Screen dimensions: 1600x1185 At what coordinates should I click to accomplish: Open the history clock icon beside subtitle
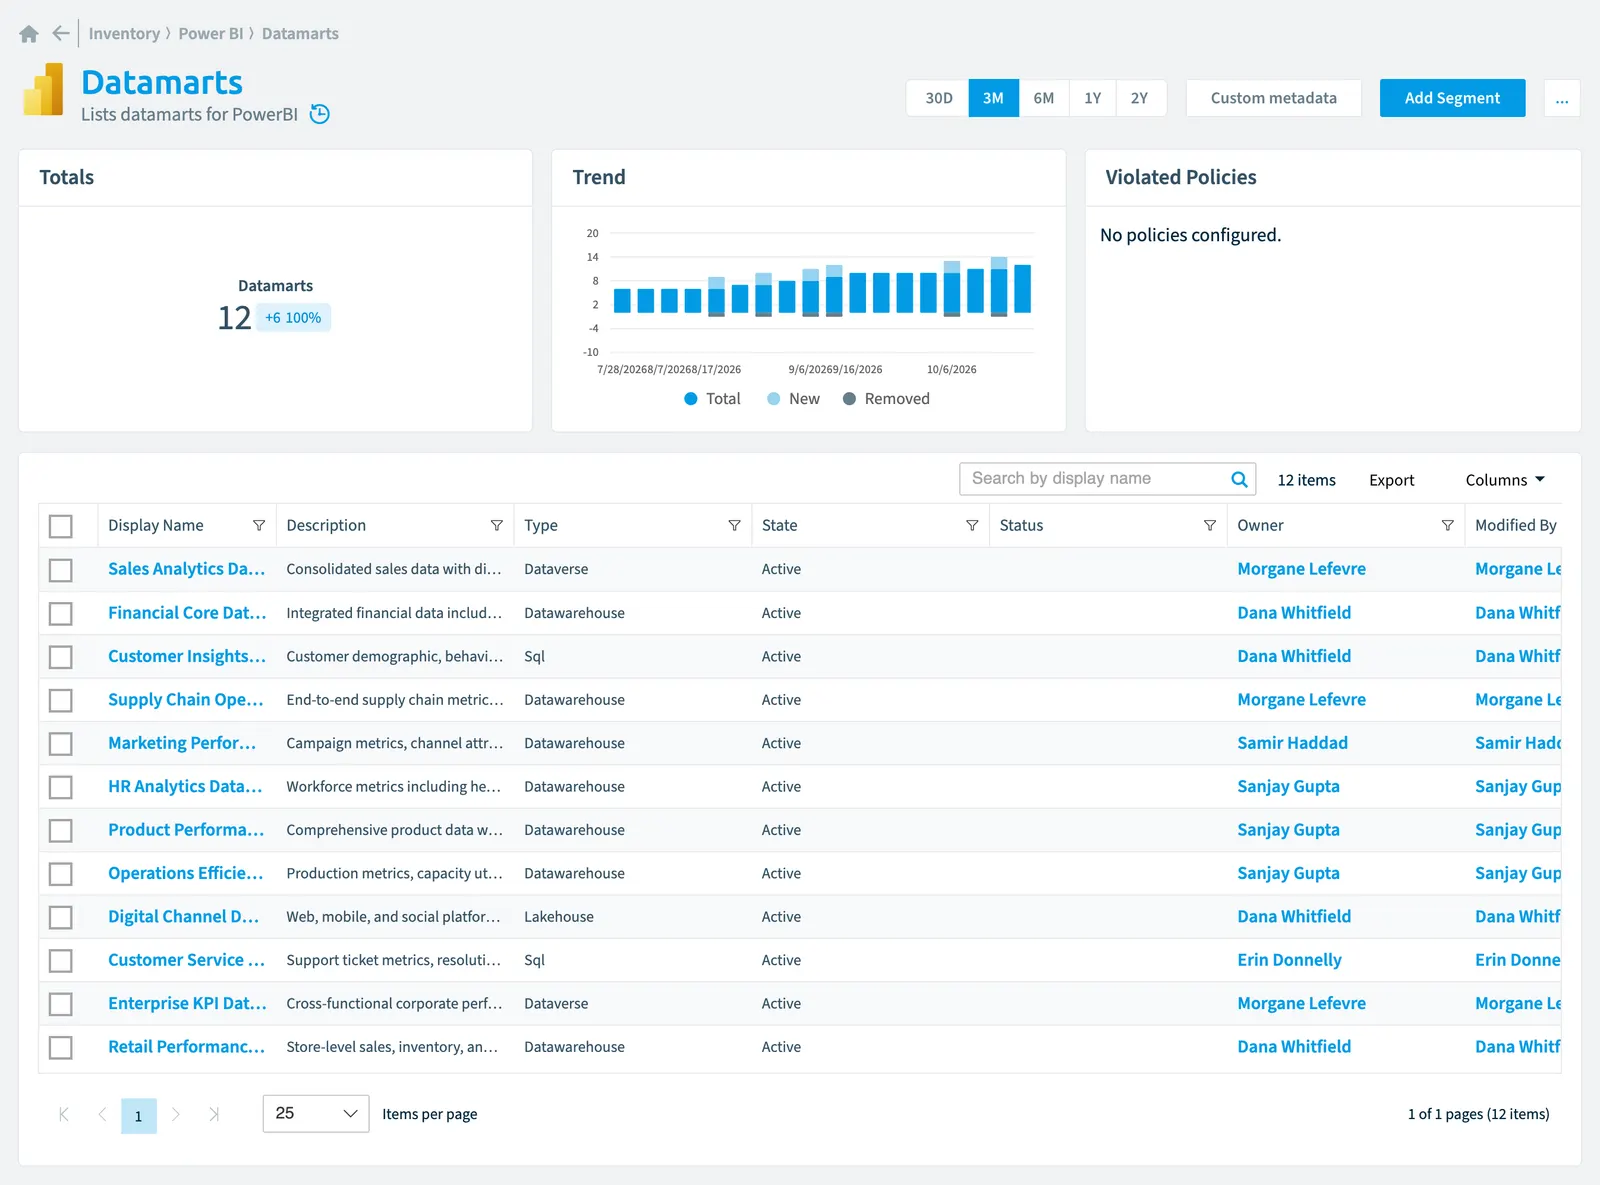(x=320, y=114)
